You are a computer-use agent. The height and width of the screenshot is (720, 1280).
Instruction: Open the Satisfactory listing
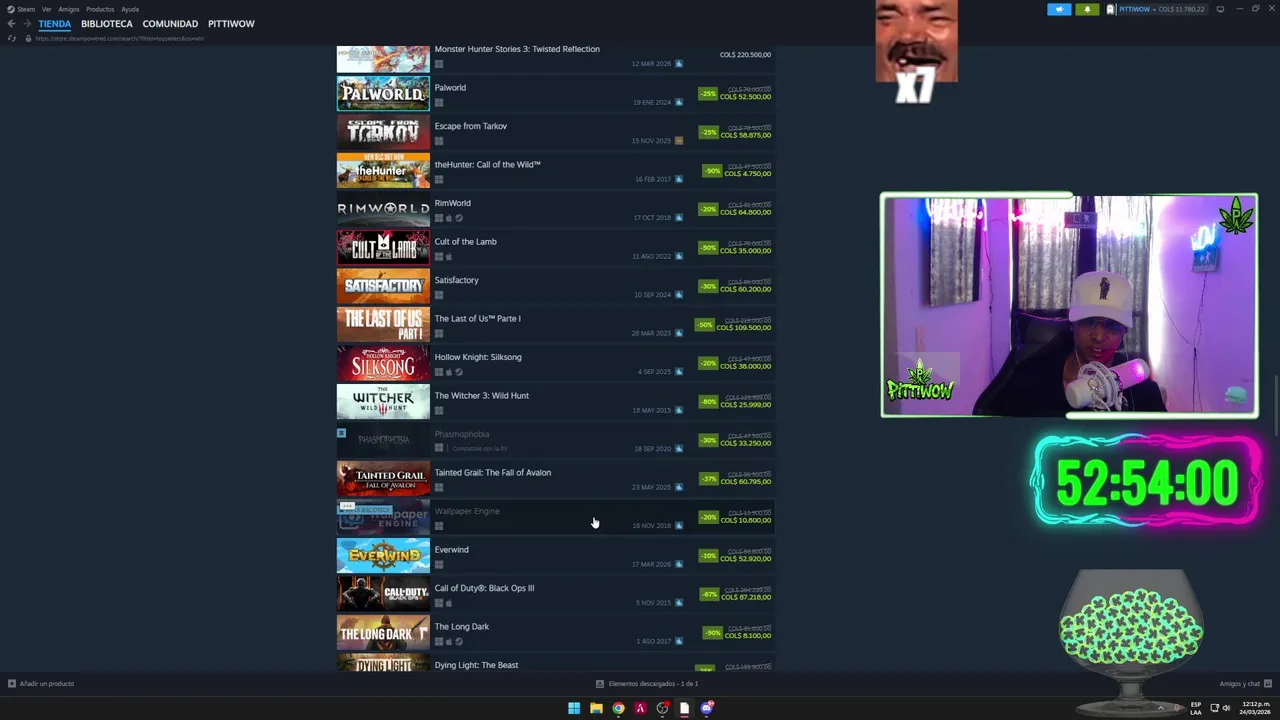pyautogui.click(x=556, y=287)
